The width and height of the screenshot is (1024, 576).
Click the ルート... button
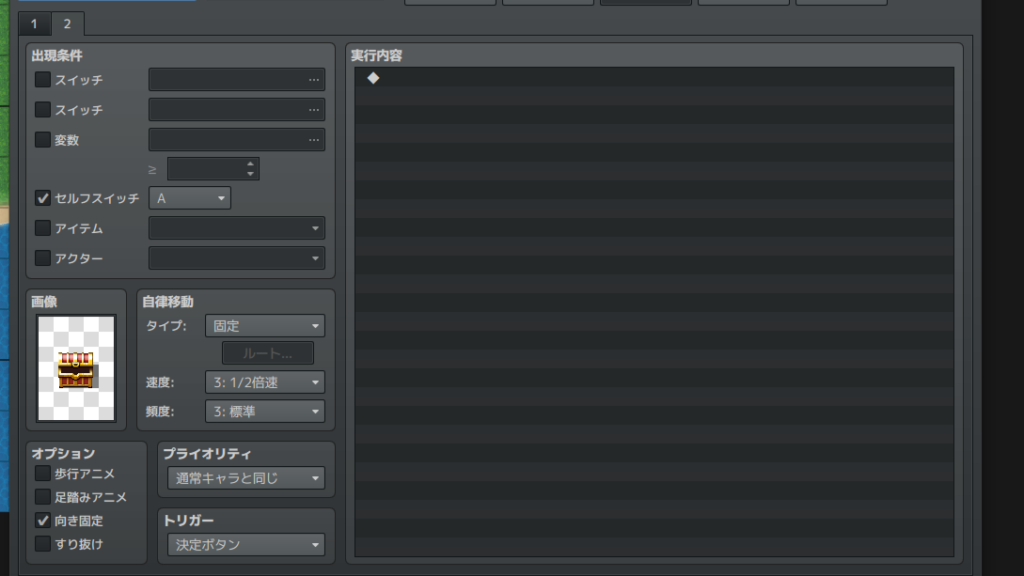tap(268, 353)
